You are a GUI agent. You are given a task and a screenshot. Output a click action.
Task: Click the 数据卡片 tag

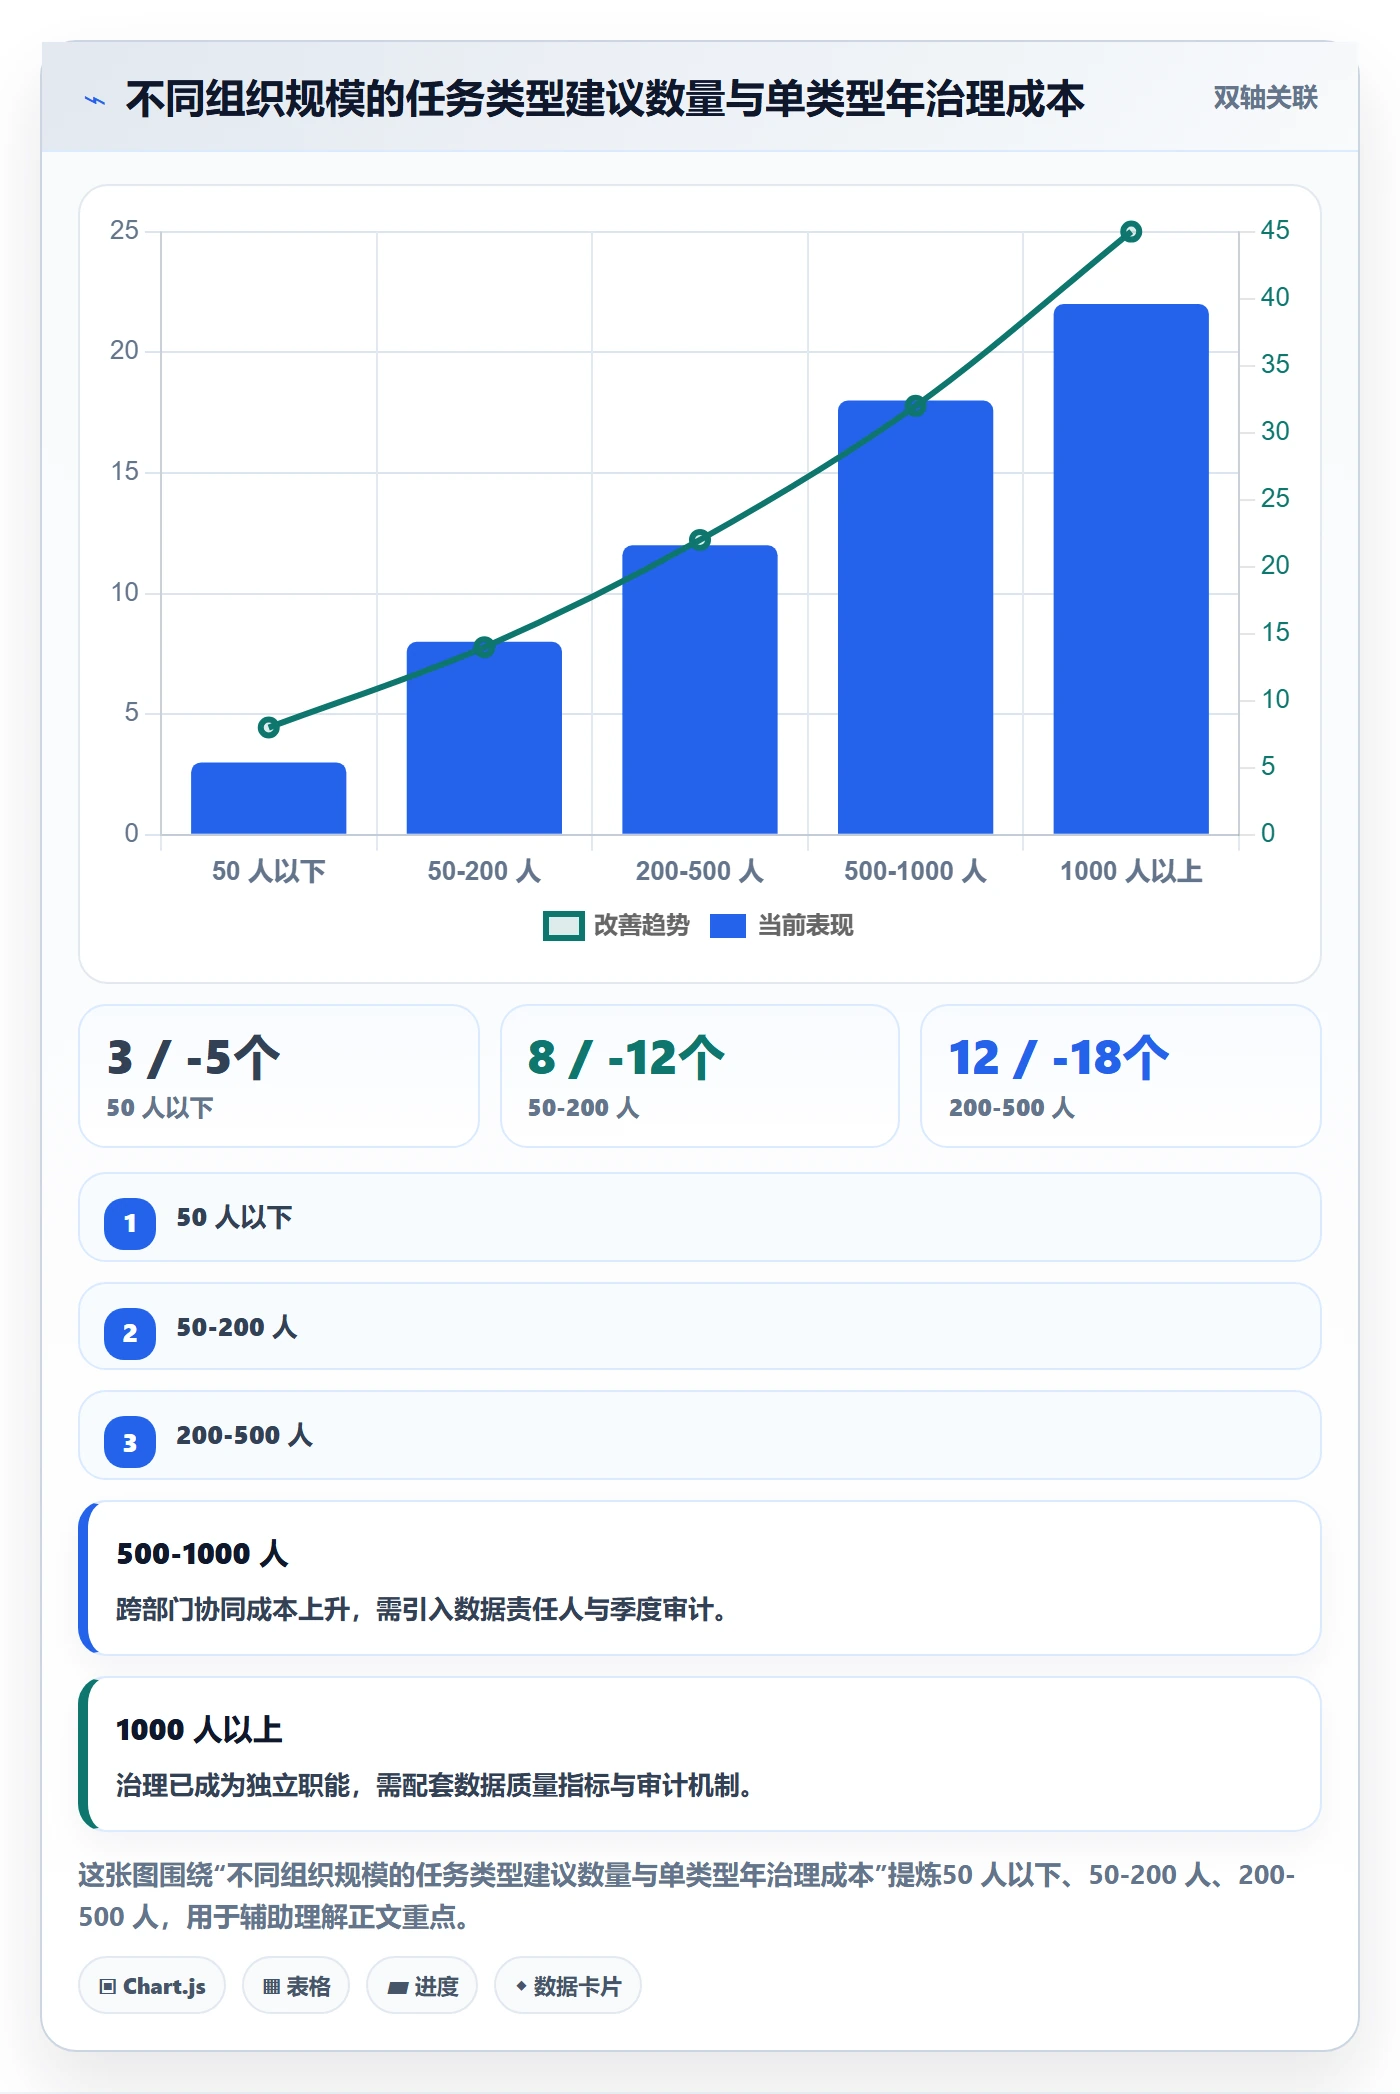(x=568, y=1986)
